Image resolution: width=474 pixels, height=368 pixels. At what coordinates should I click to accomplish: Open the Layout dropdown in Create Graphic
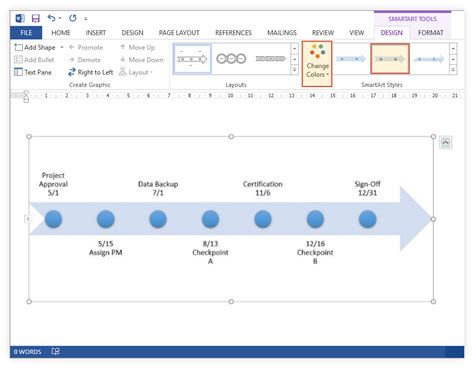point(136,72)
